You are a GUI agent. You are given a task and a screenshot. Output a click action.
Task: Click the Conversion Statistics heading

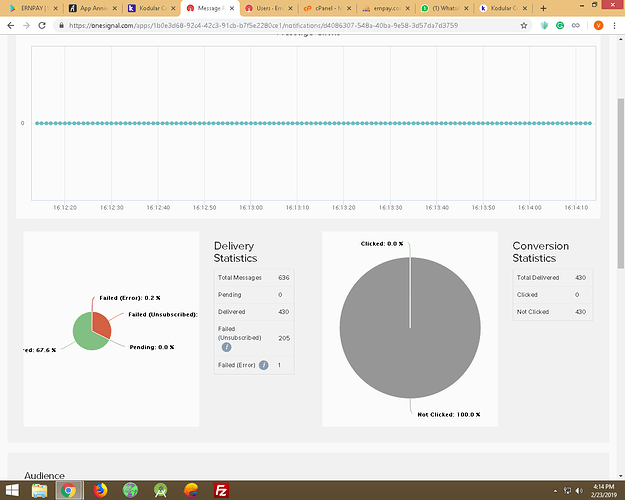click(540, 252)
